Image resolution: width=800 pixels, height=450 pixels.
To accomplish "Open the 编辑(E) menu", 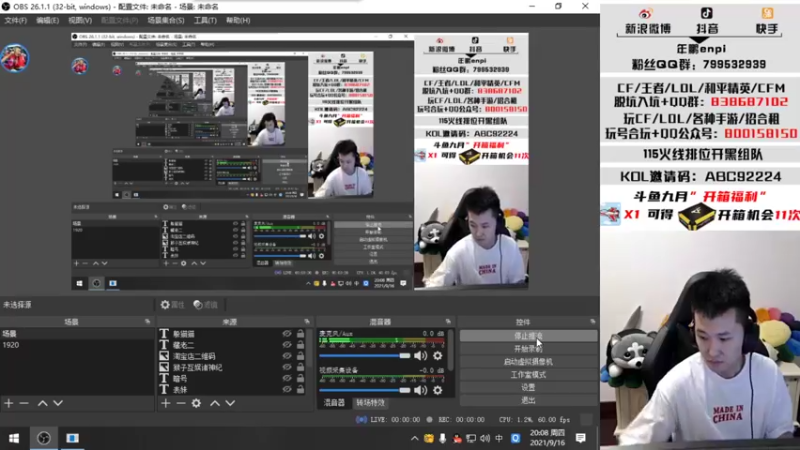I will tap(47, 20).
